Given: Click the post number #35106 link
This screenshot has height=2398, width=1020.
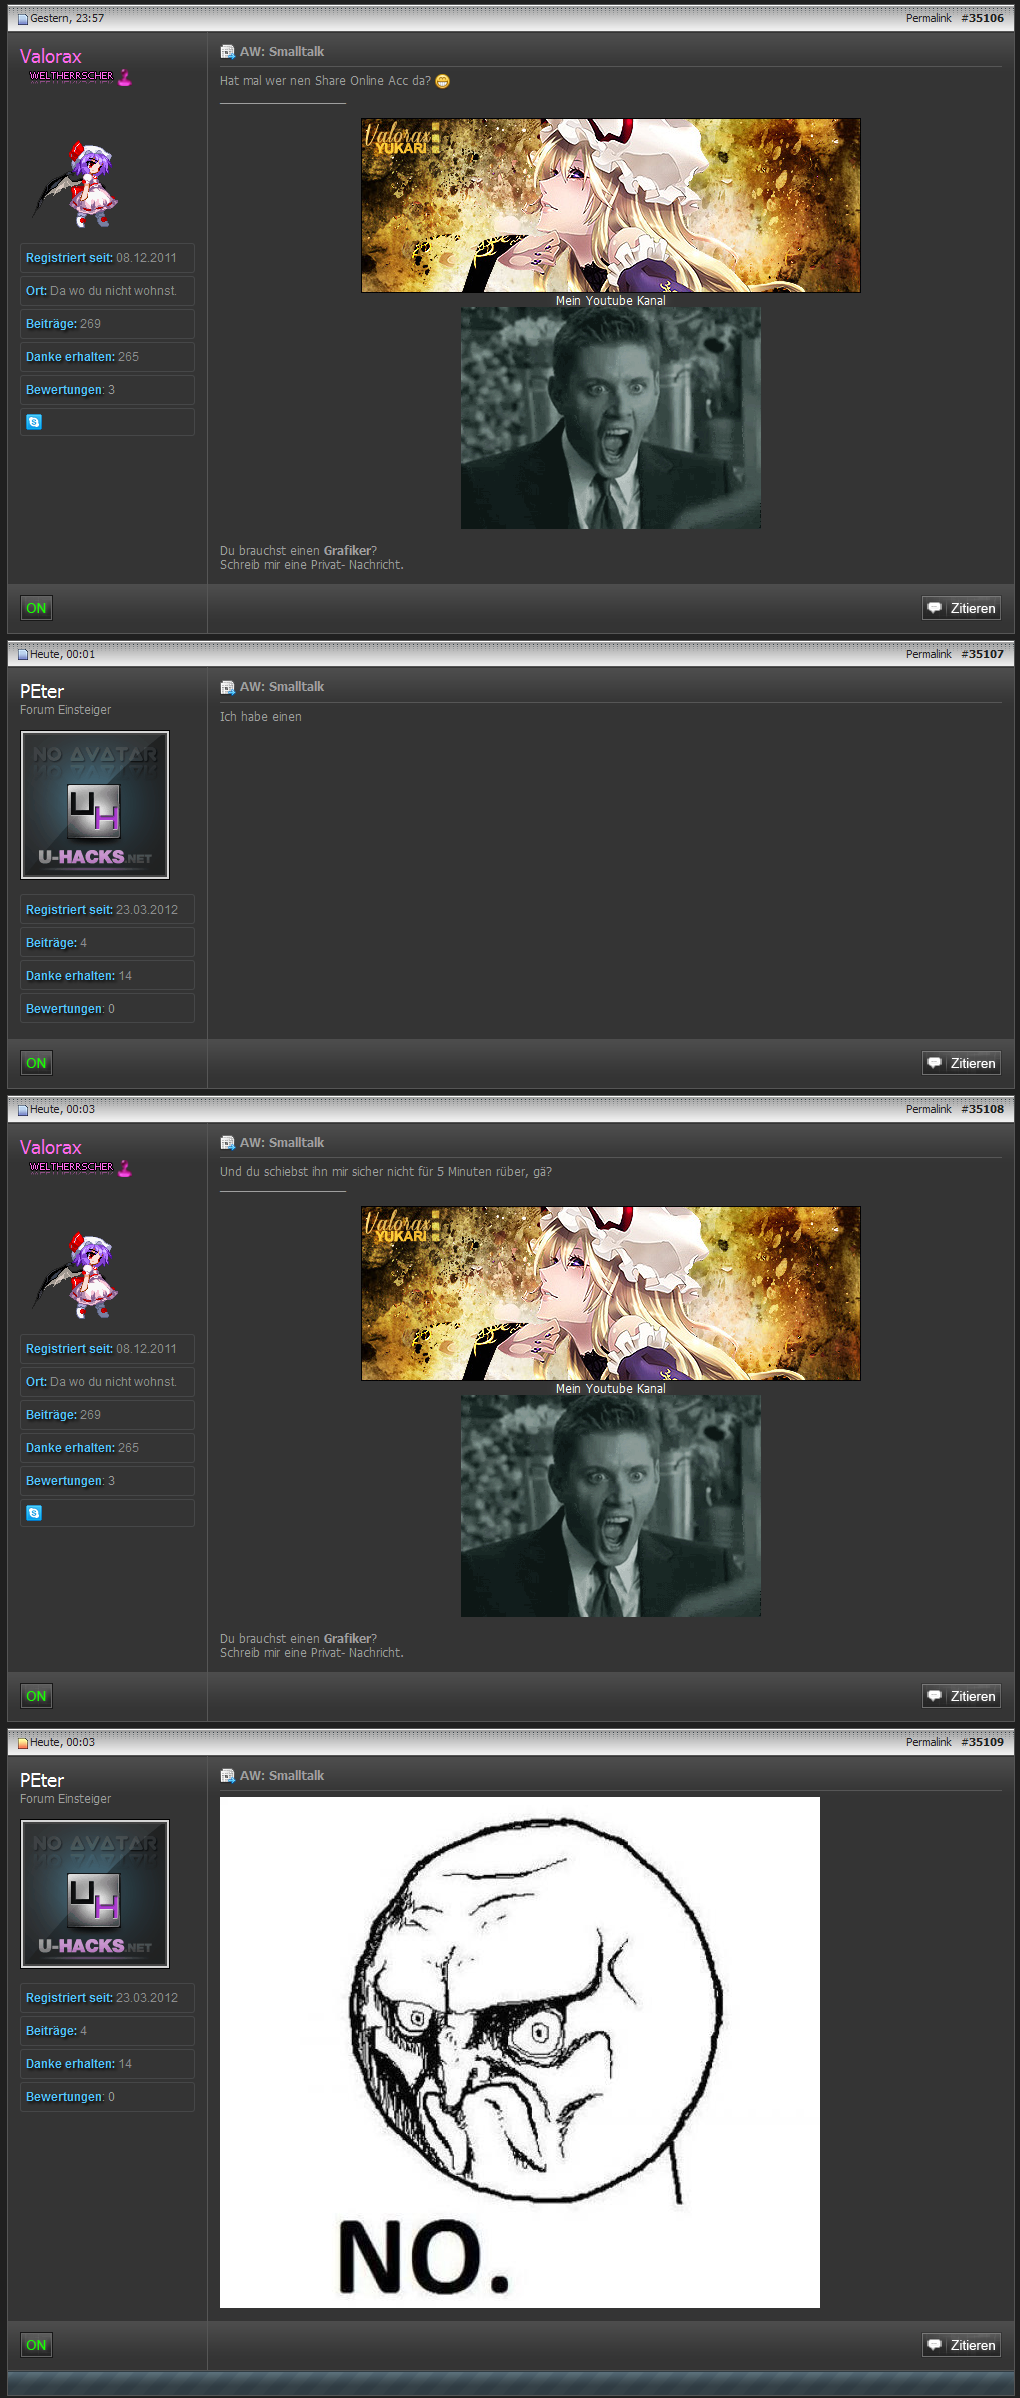Looking at the screenshot, I should coord(983,19).
